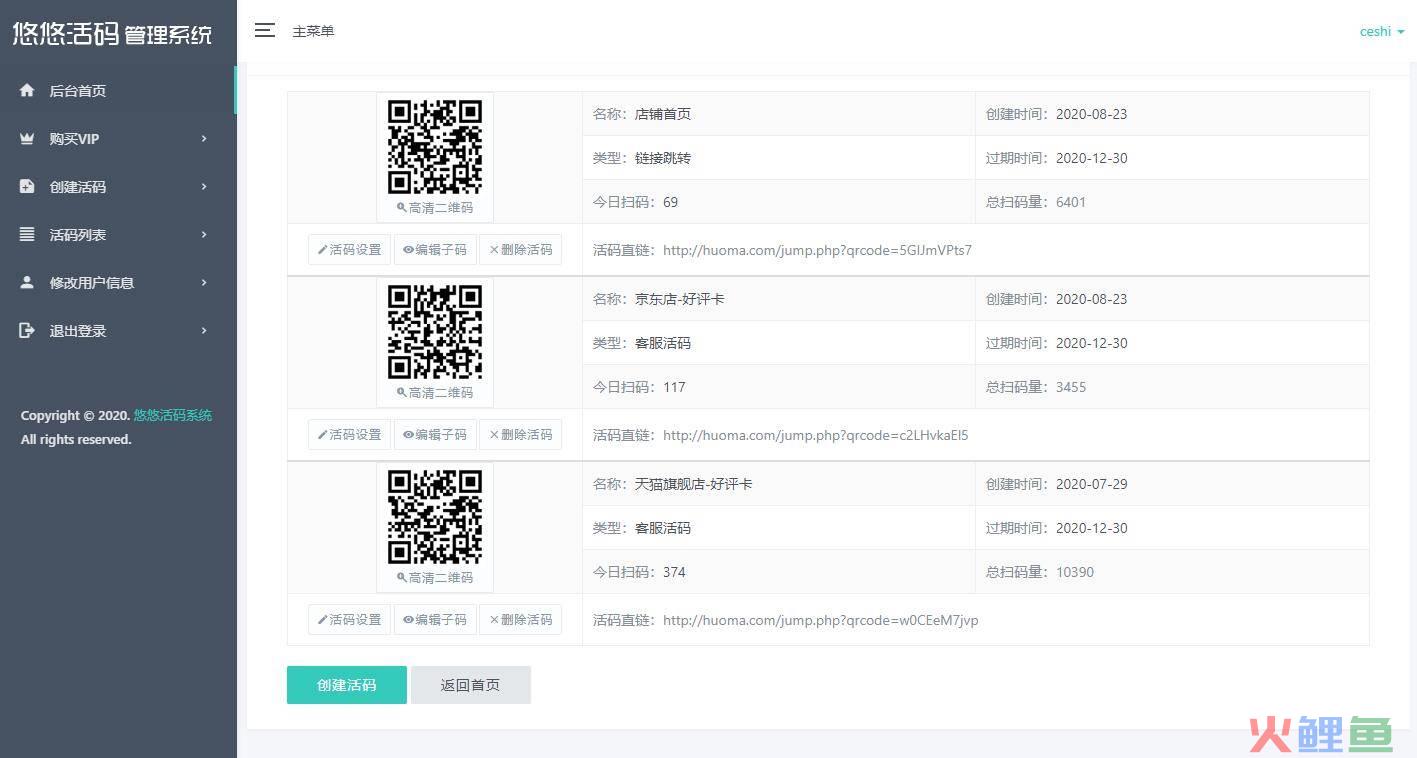This screenshot has height=758, width=1417.
Task: Click 编辑子码 for 天猫旗舰店-好评卡
Action: pos(435,620)
